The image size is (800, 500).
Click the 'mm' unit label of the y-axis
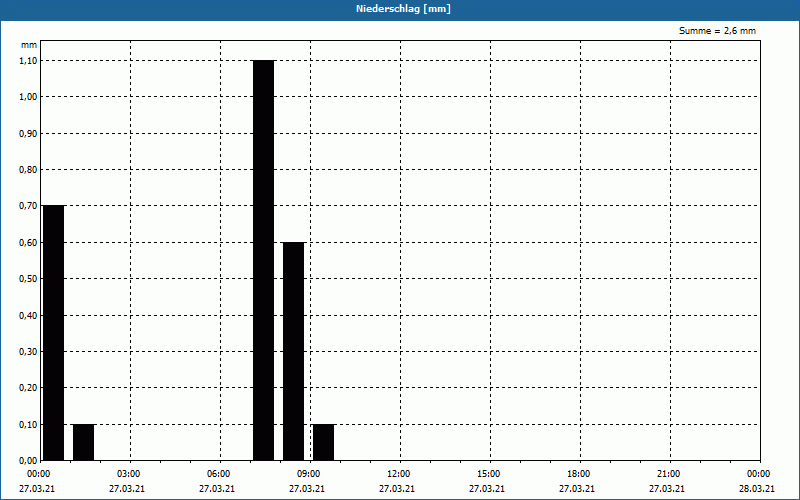[29, 45]
